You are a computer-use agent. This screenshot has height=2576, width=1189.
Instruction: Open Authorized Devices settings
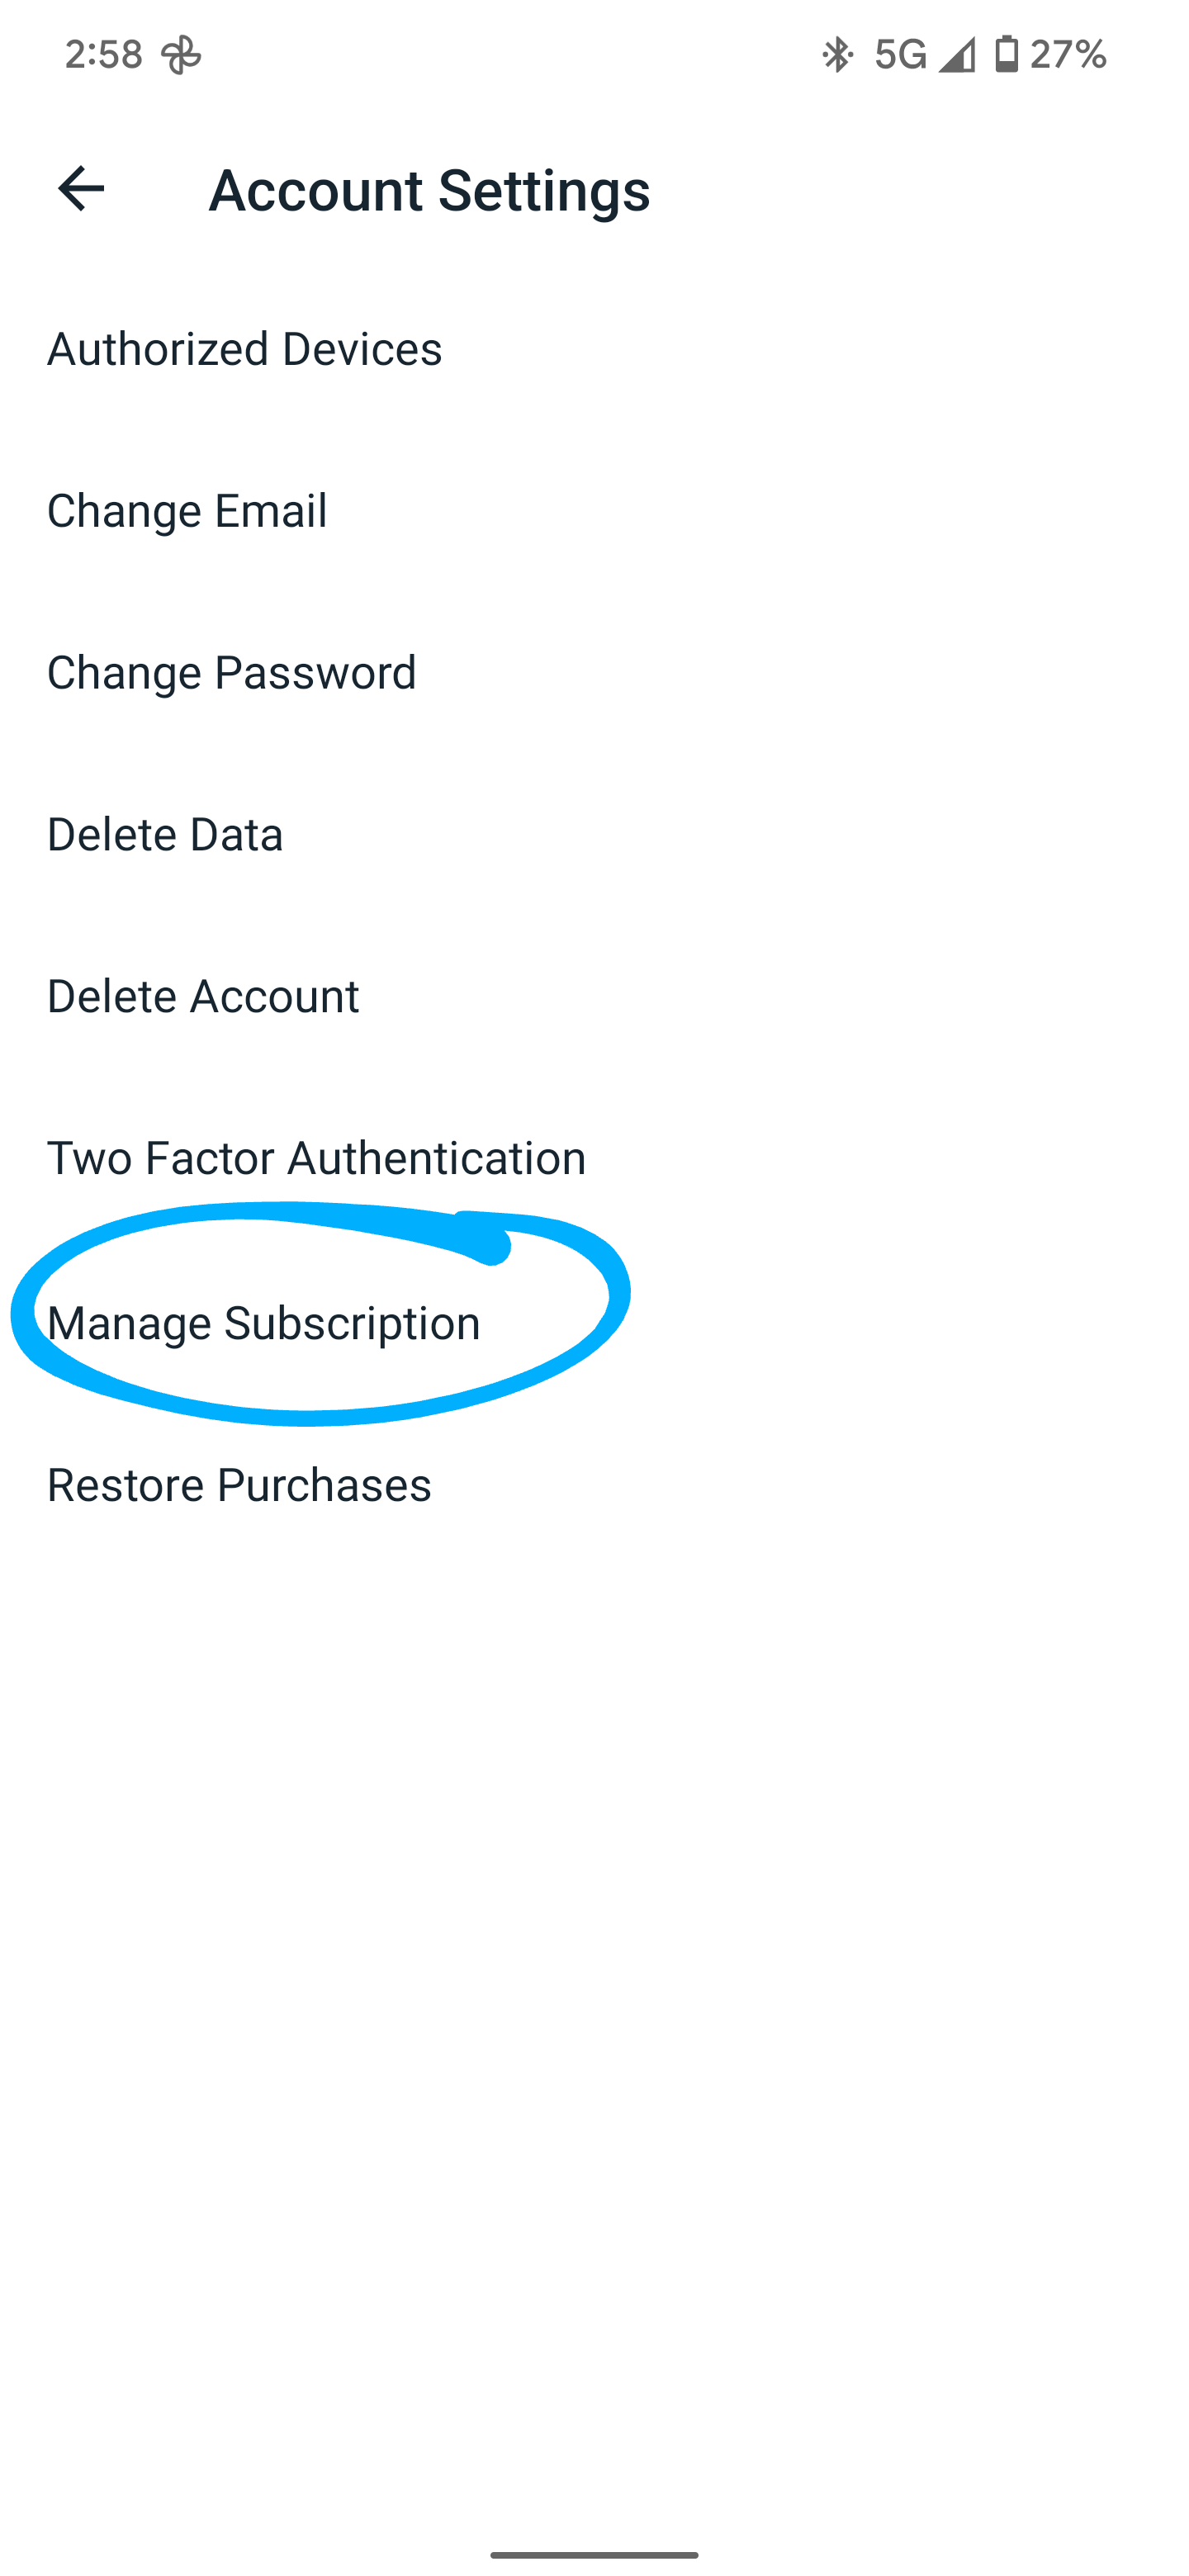244,349
